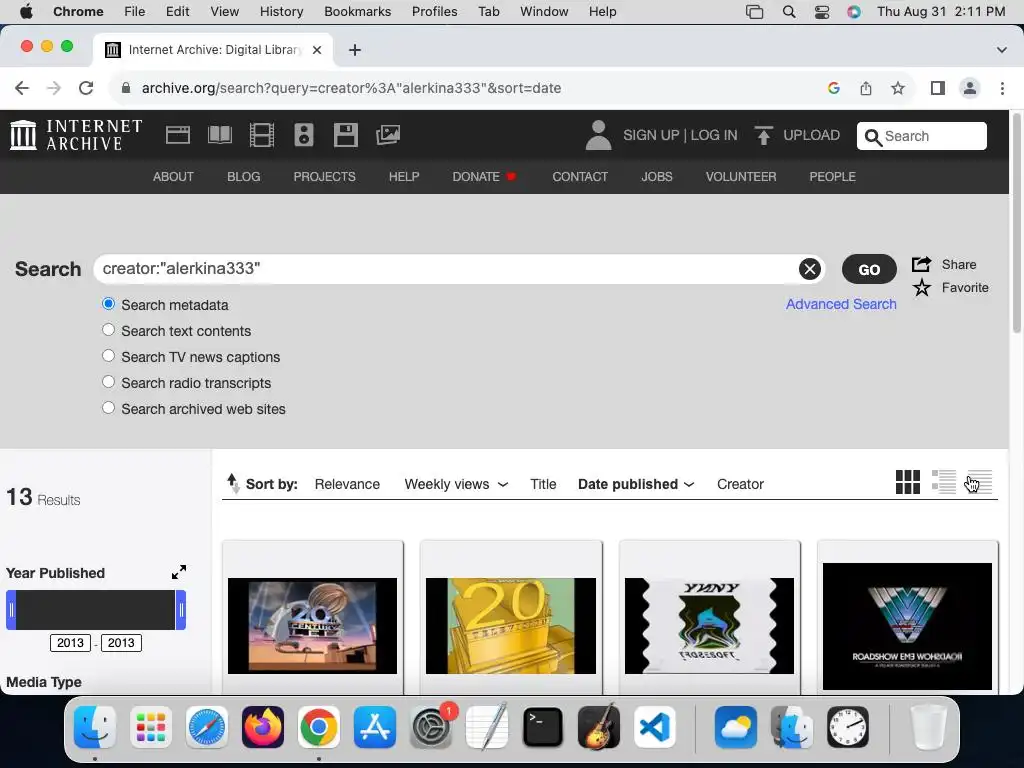The height and width of the screenshot is (768, 1024).
Task: Click the upload arrow icon
Action: pos(763,135)
